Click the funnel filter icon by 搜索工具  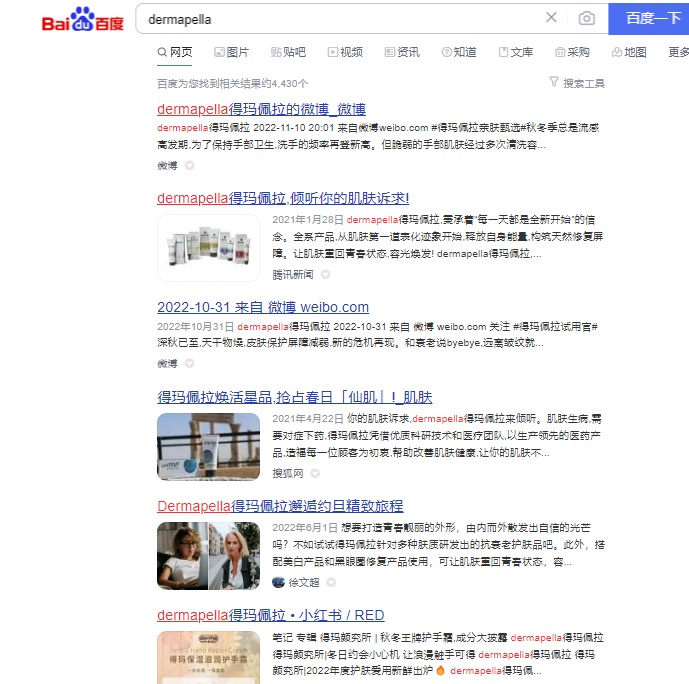554,82
